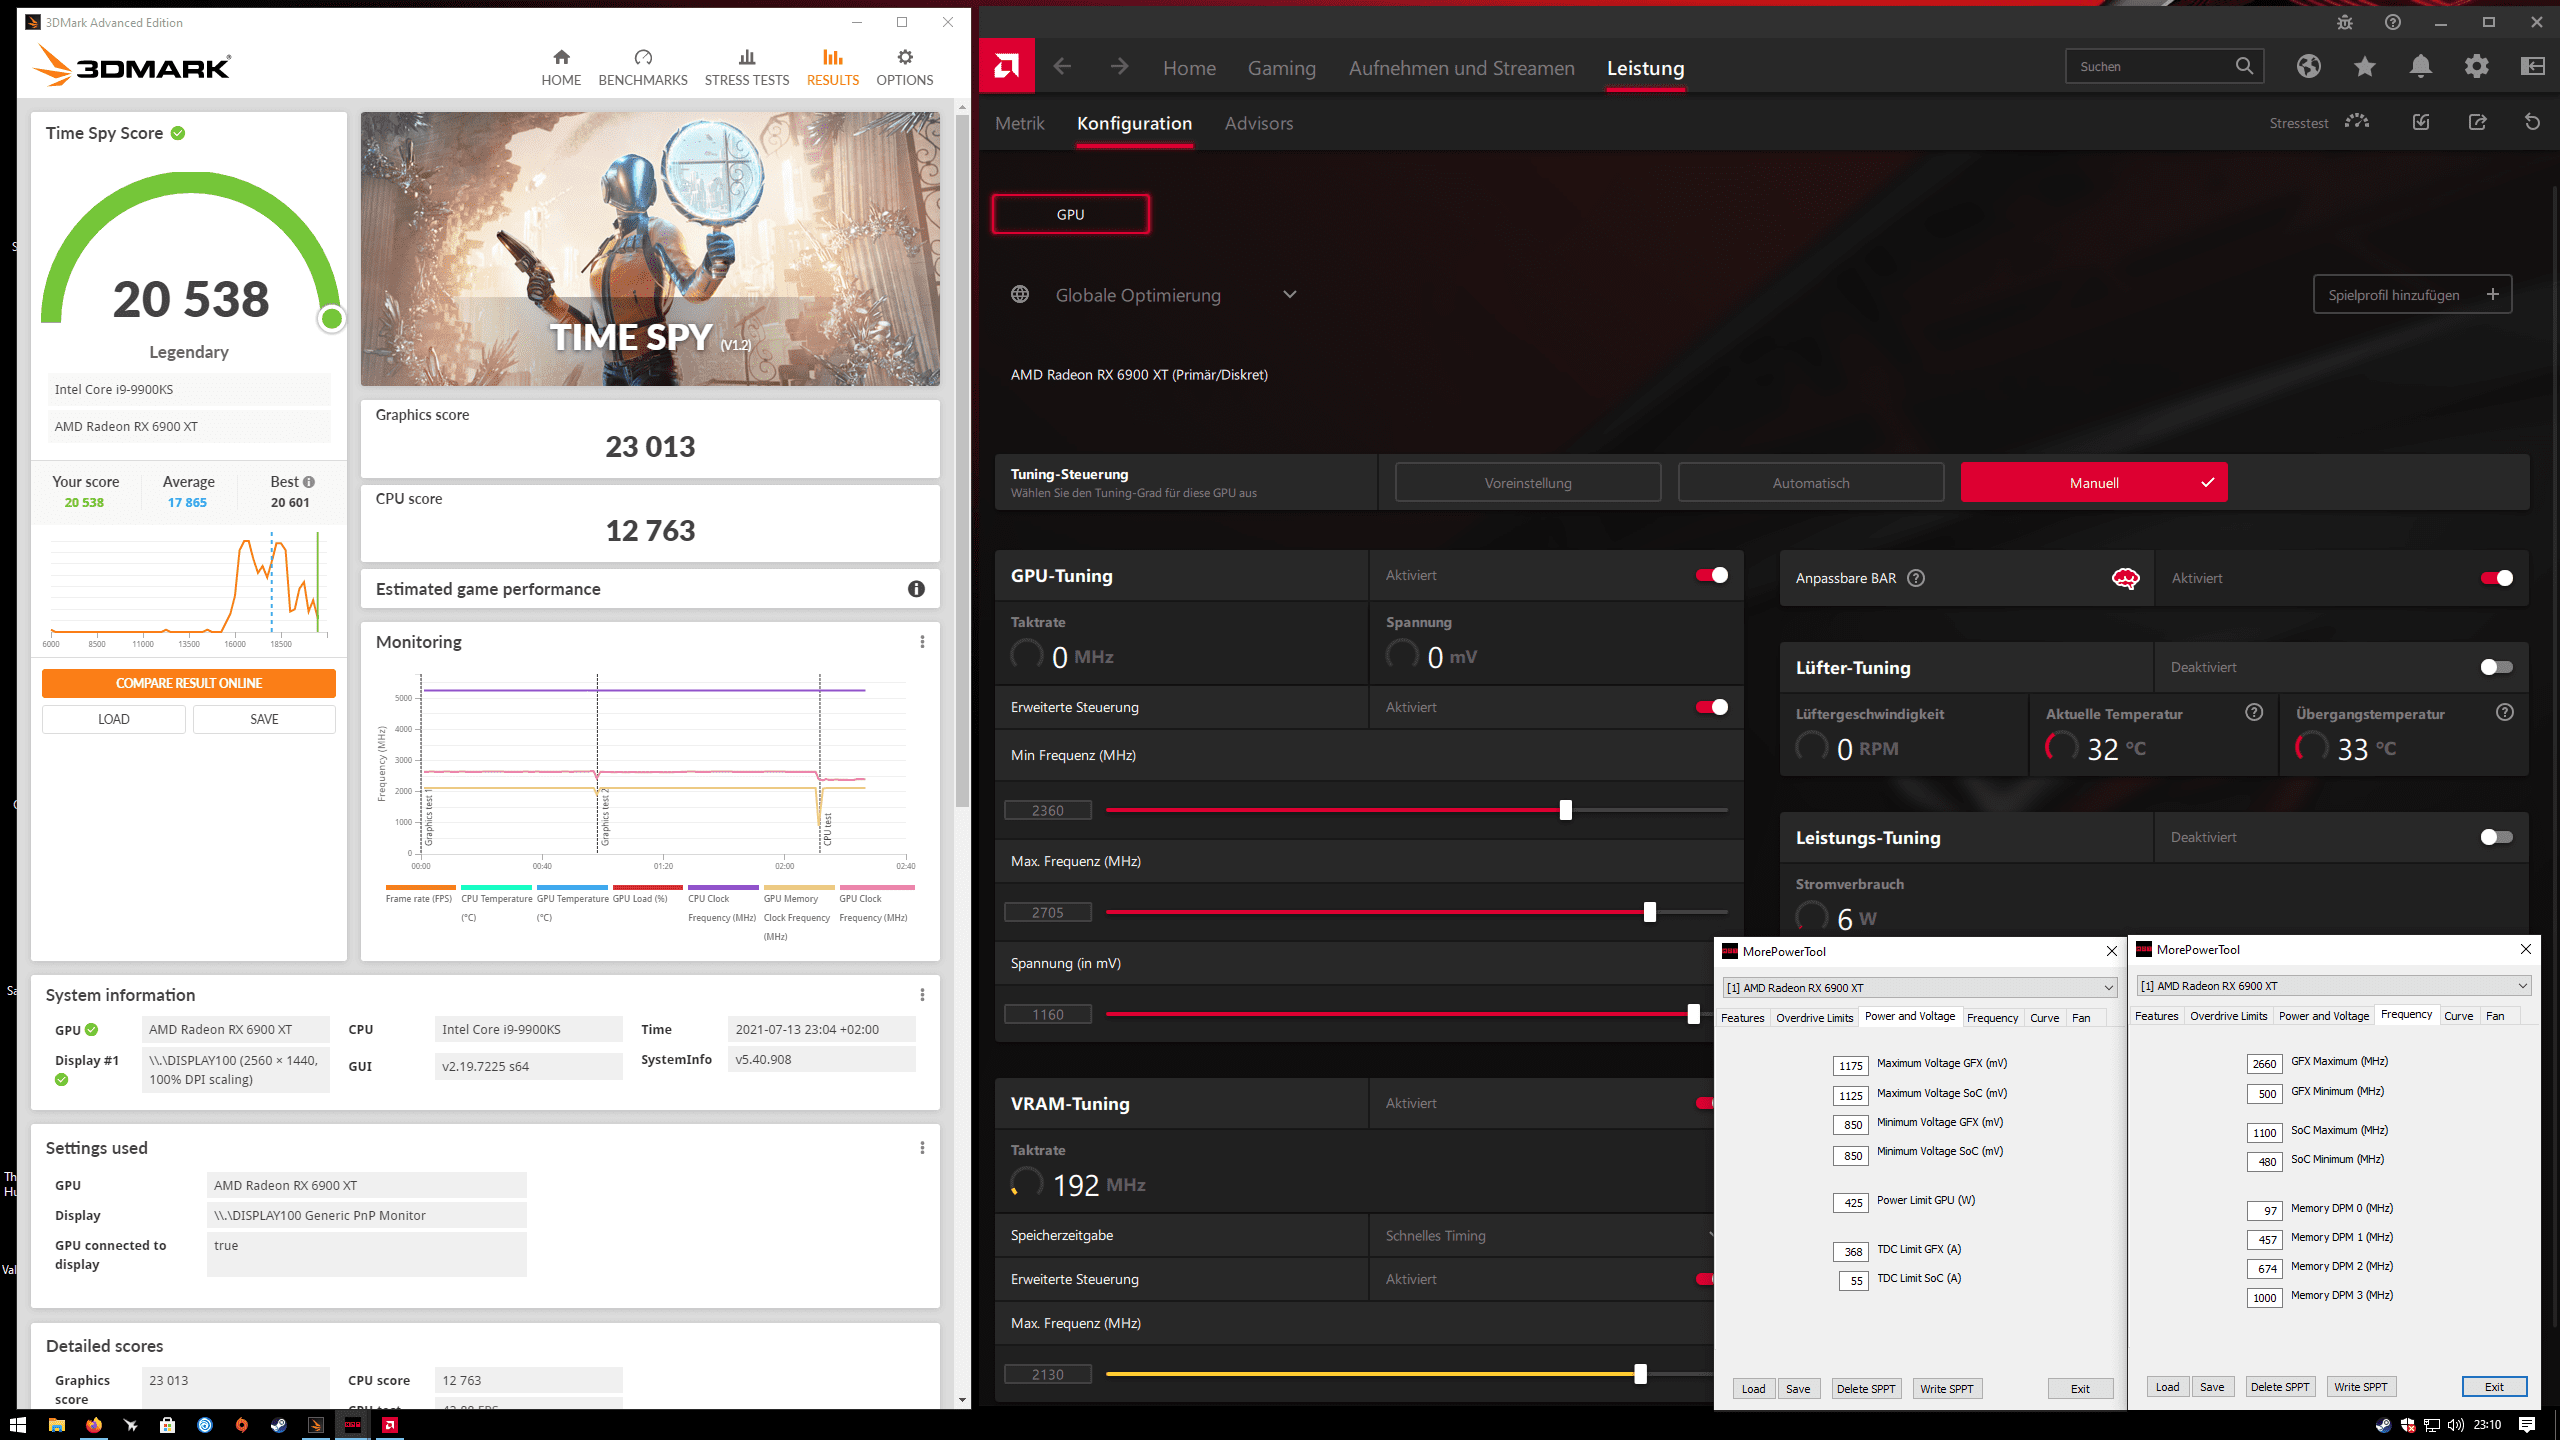Click the SAVE button in 3DMark
Image resolution: width=2560 pixels, height=1440 pixels.
pyautogui.click(x=264, y=719)
